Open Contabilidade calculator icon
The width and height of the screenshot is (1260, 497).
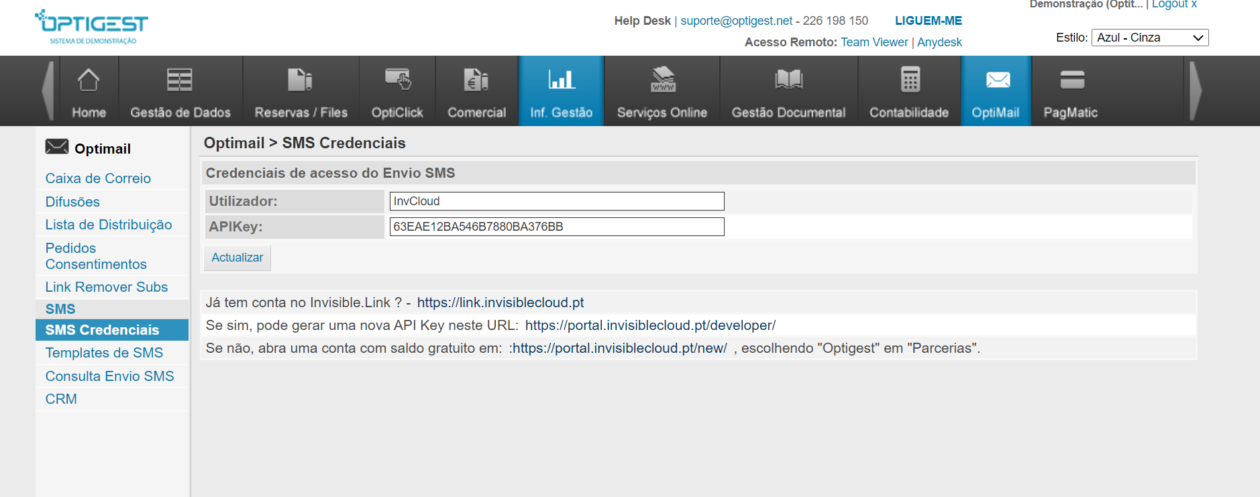909,80
